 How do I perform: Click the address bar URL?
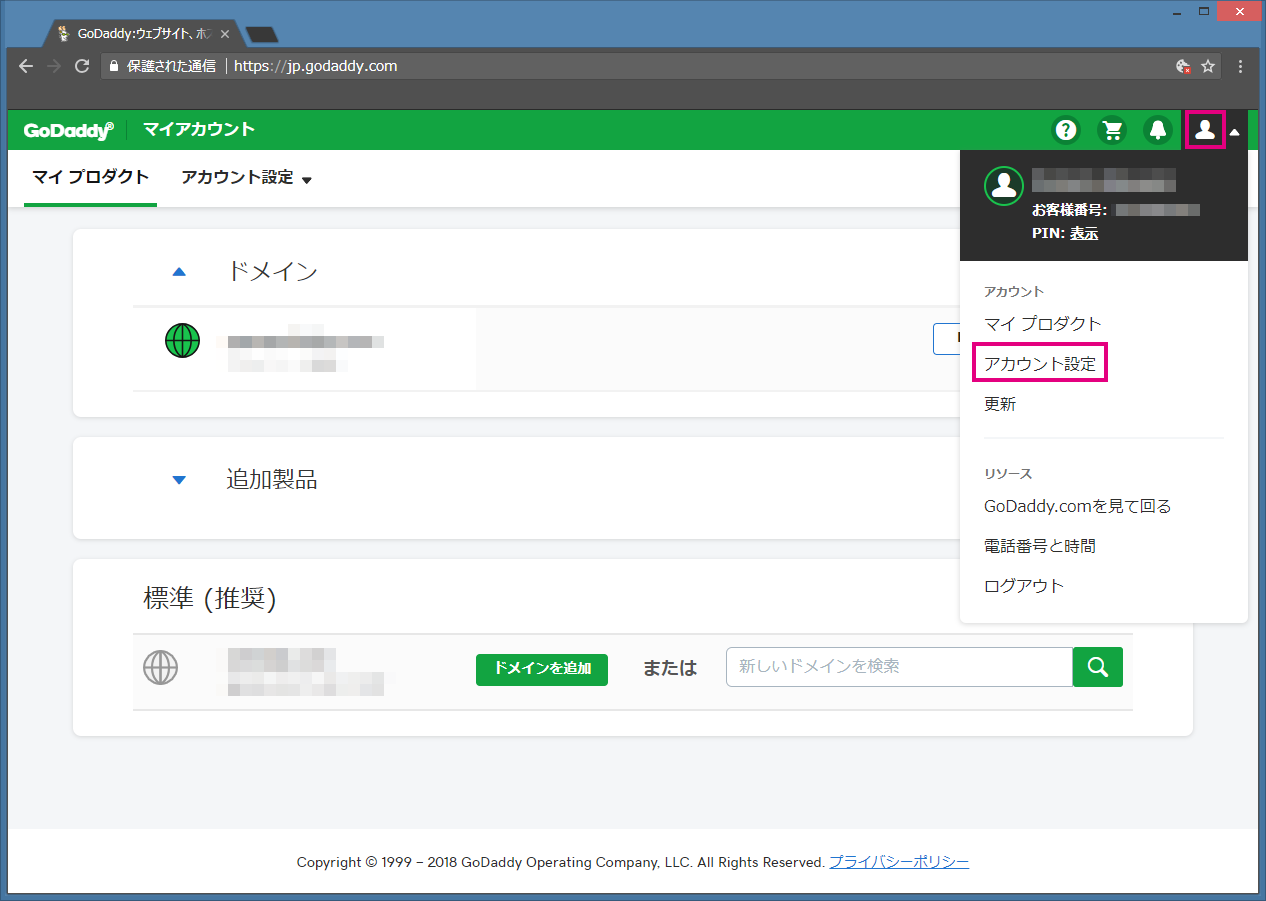coord(316,66)
